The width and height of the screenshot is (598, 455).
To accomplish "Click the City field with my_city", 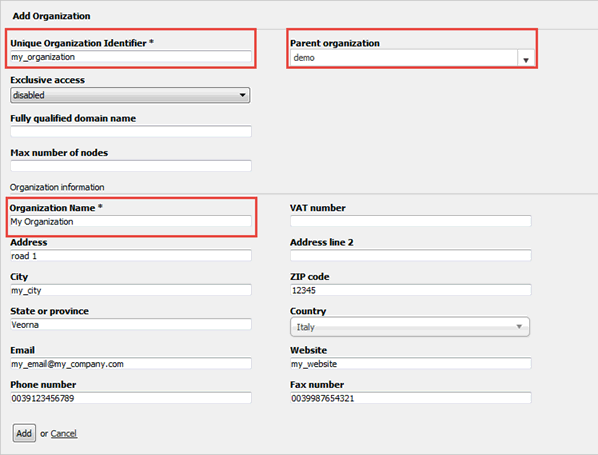I will pyautogui.click(x=131, y=290).
